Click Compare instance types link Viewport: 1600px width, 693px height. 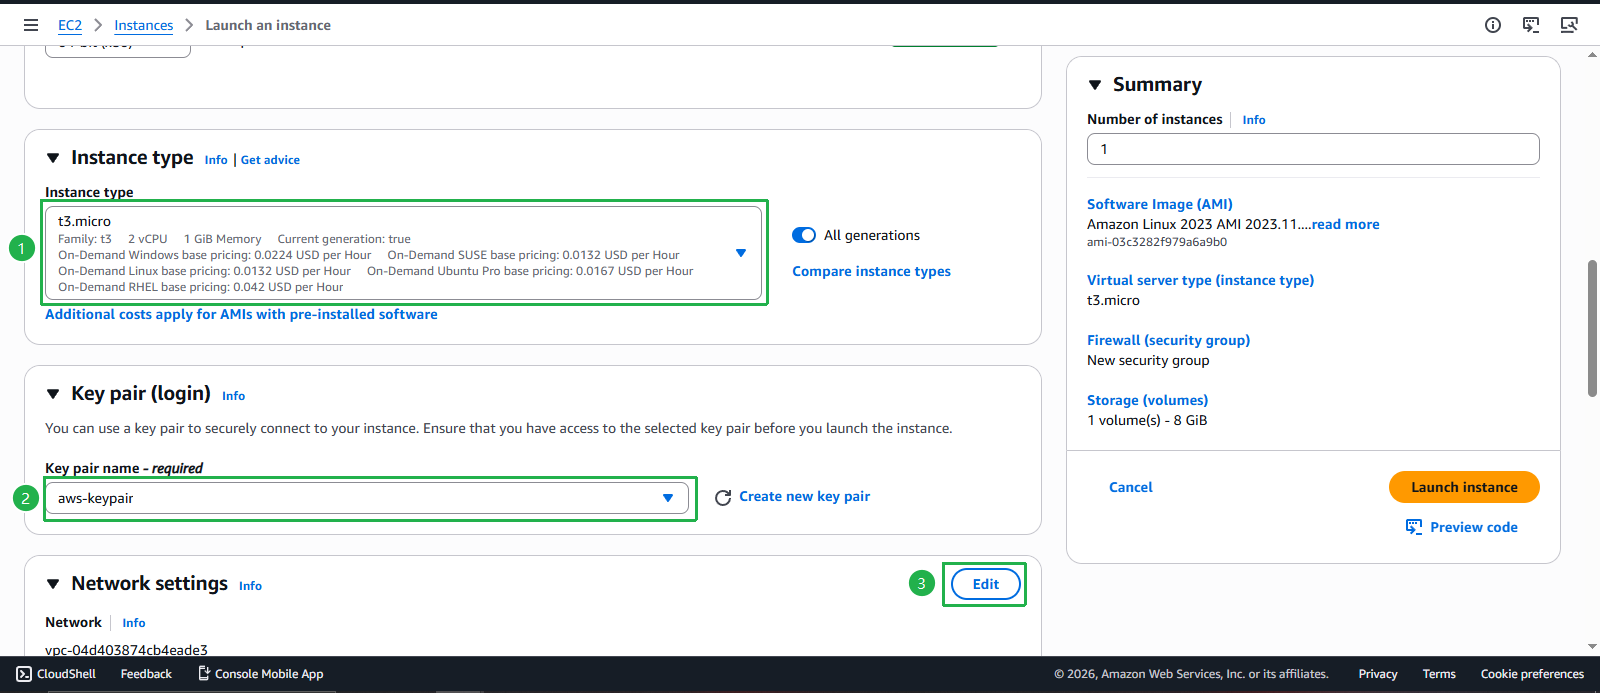click(x=871, y=271)
